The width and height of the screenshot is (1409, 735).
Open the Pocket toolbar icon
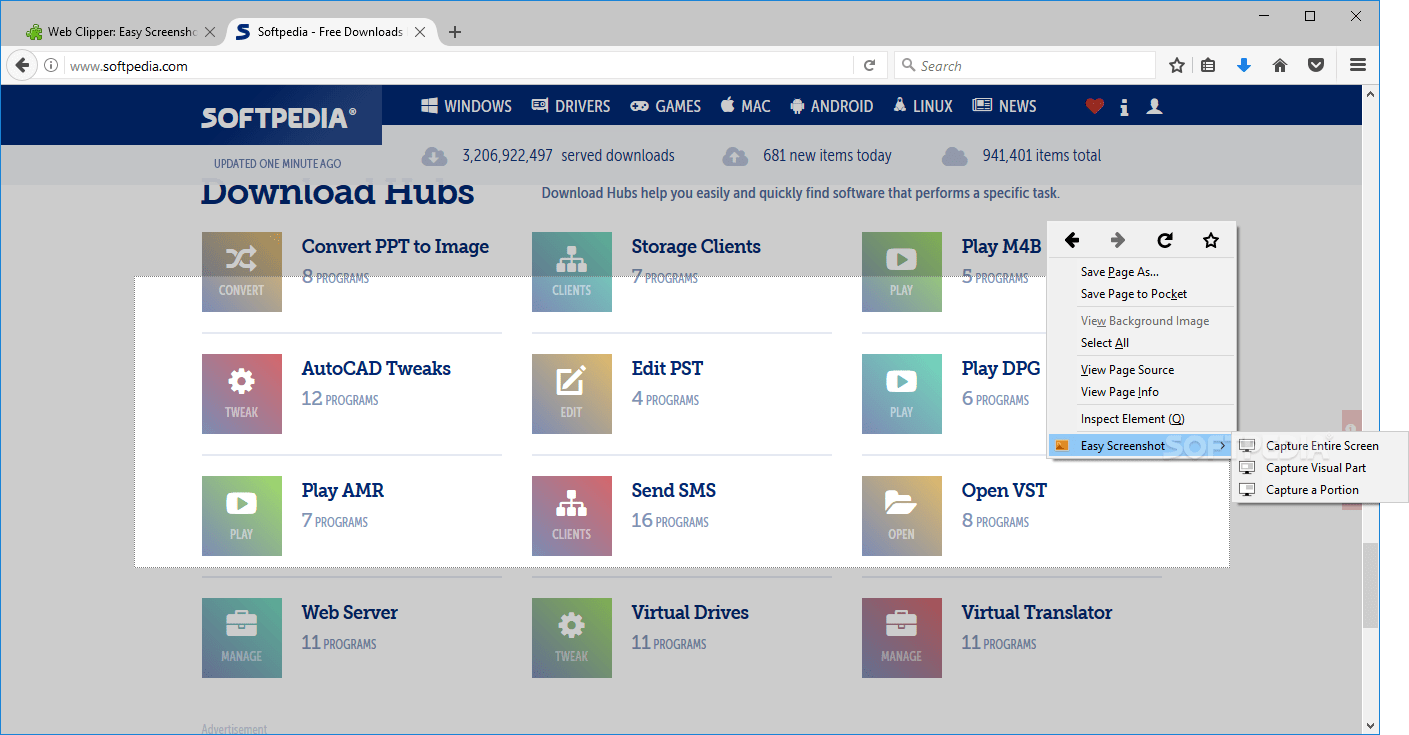click(1317, 66)
